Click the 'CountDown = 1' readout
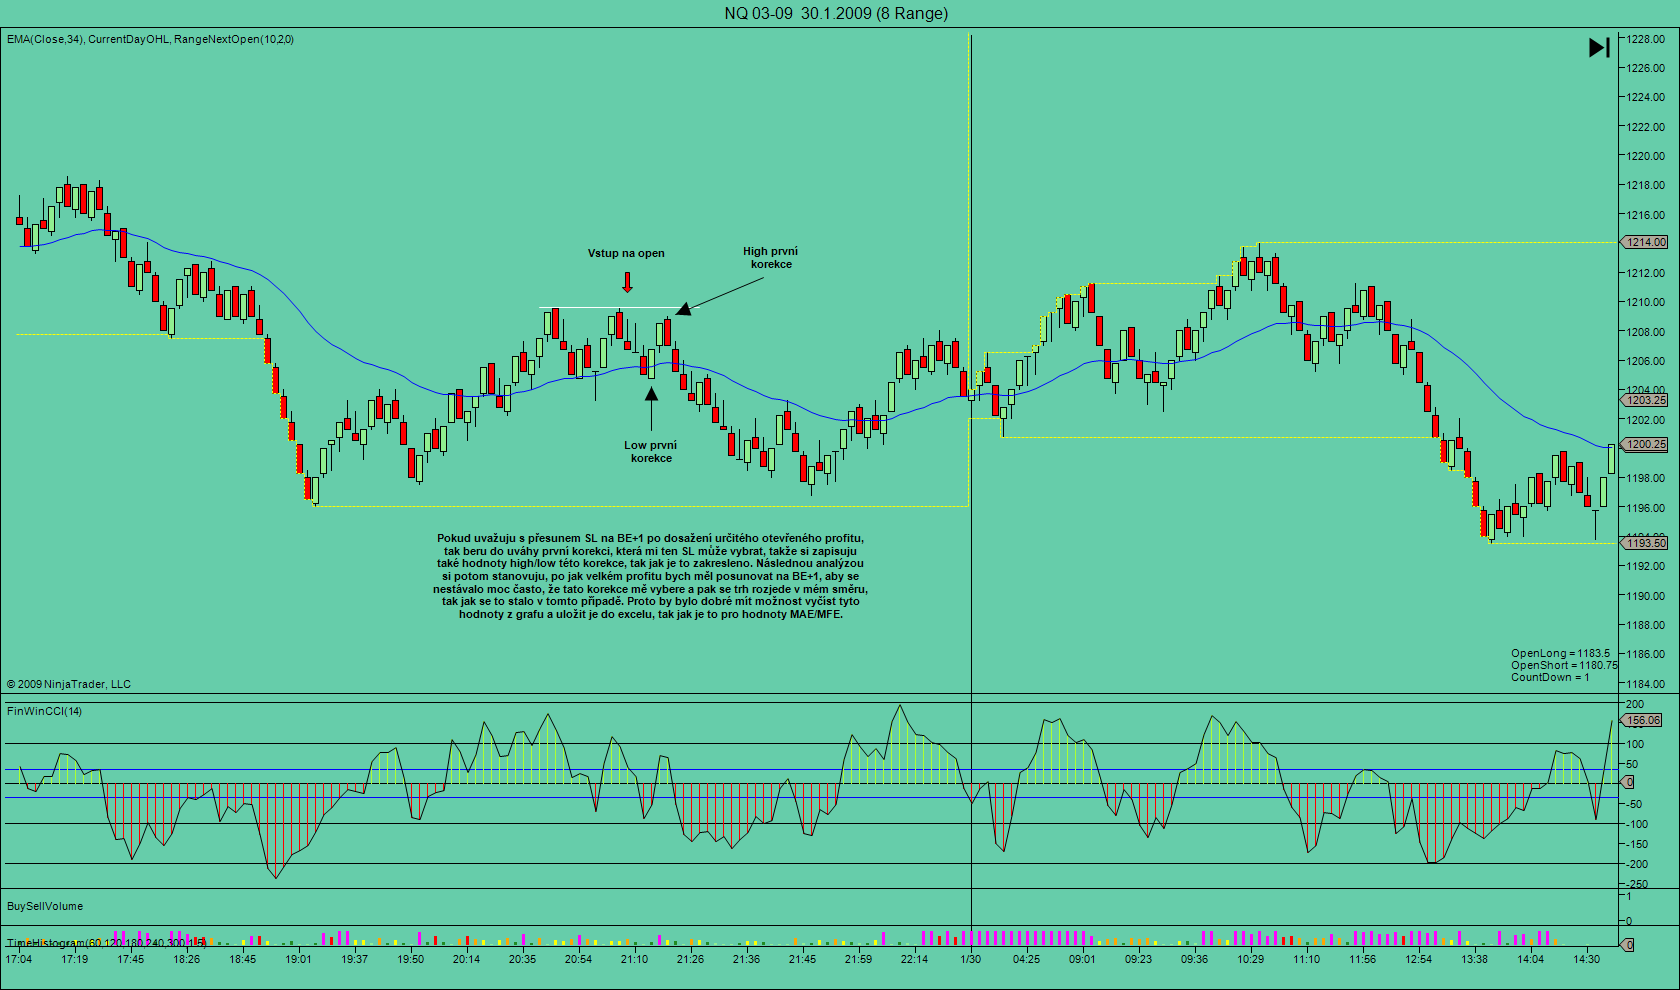Viewport: 1680px width, 990px height. 1550,677
